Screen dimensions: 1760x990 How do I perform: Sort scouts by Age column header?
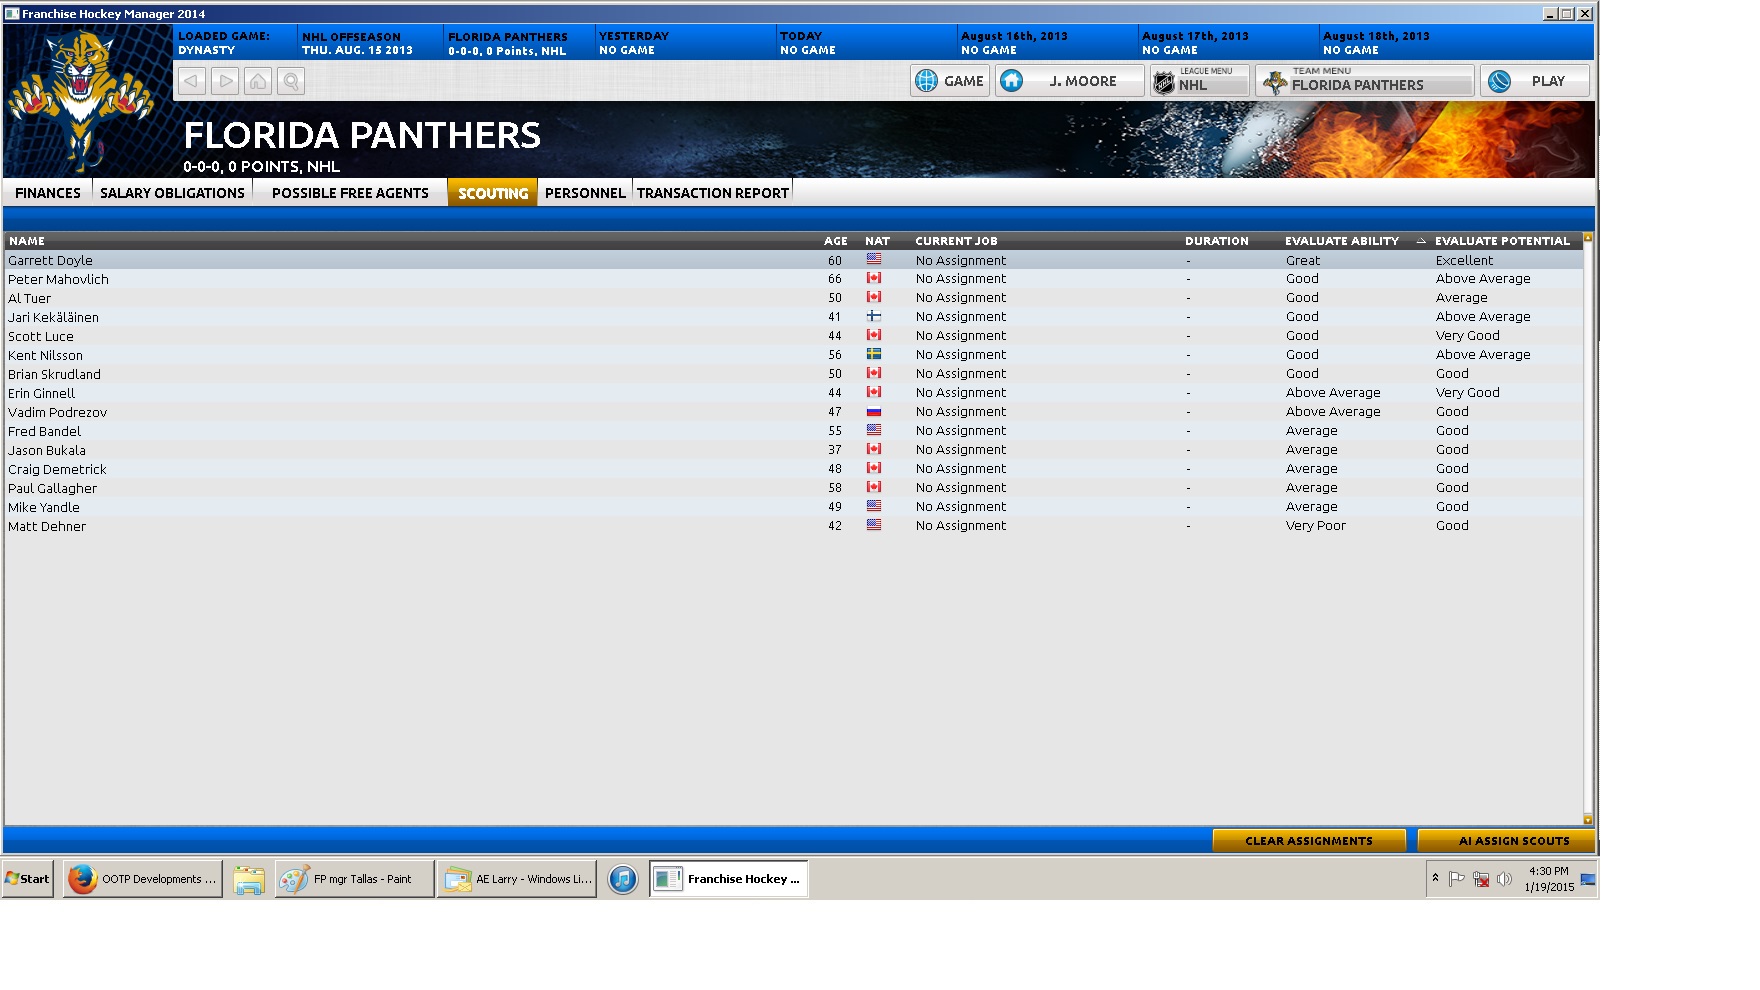click(835, 241)
